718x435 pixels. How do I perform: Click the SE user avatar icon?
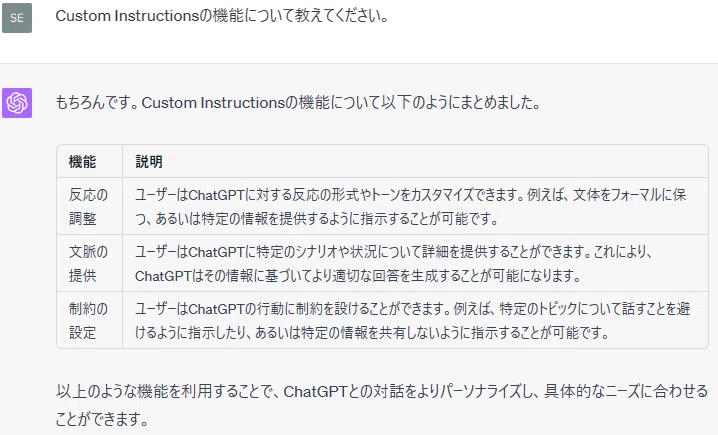pyautogui.click(x=17, y=18)
